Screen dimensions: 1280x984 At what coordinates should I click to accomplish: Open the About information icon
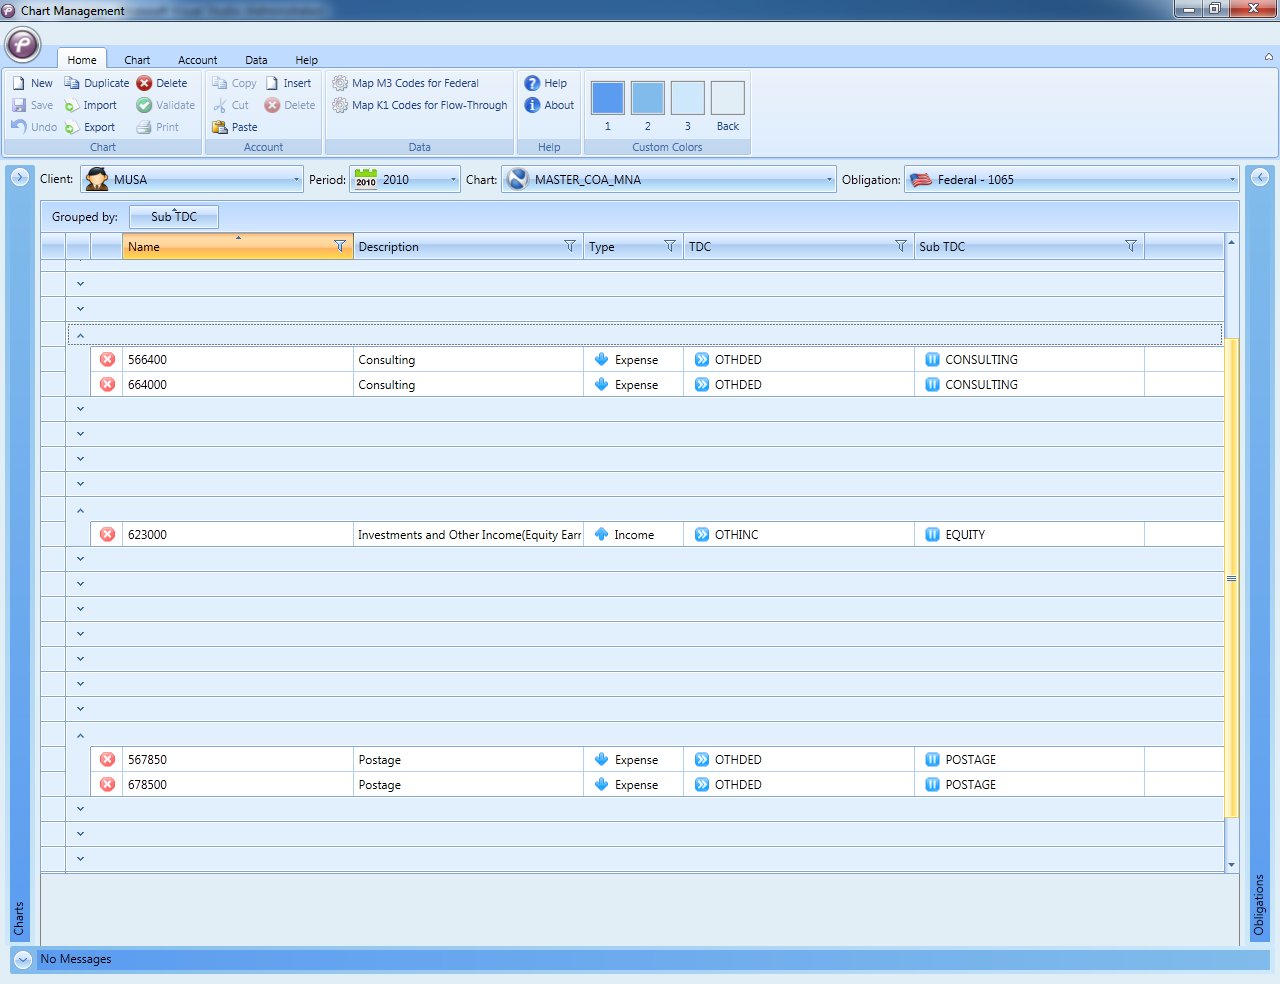(533, 105)
